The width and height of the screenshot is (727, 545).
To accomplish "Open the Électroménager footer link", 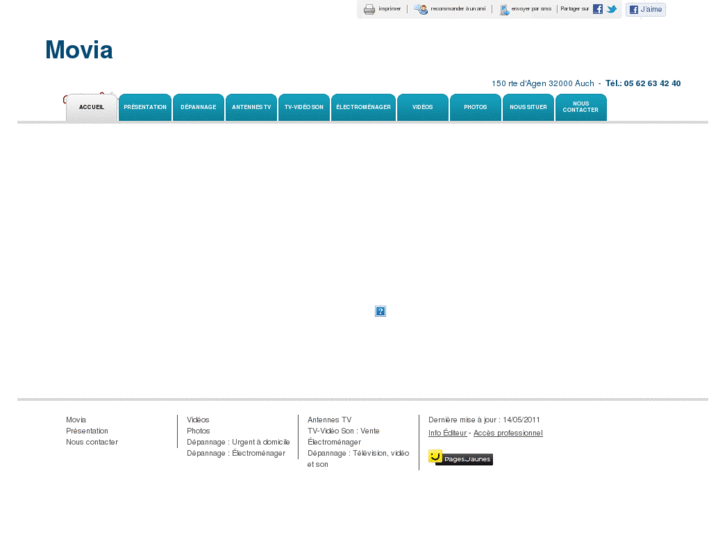I will coord(334,442).
